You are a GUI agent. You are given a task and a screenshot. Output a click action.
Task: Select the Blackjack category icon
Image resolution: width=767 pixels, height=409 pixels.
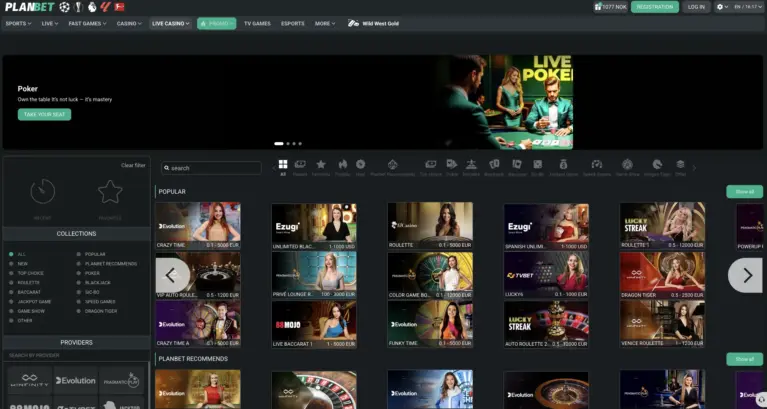494,164
